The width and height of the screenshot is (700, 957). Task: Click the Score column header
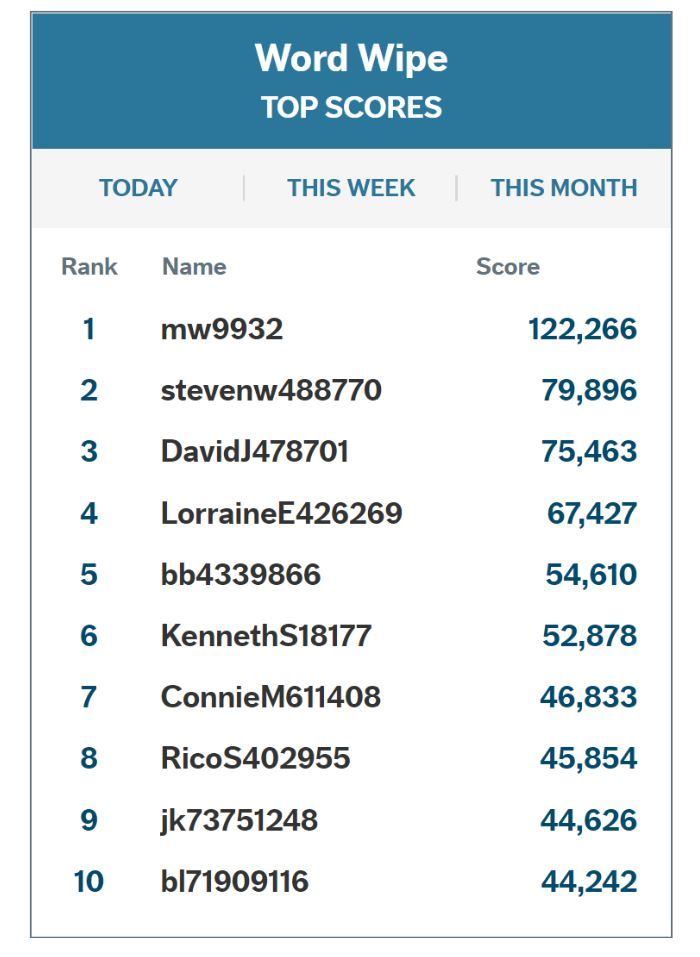tap(507, 267)
